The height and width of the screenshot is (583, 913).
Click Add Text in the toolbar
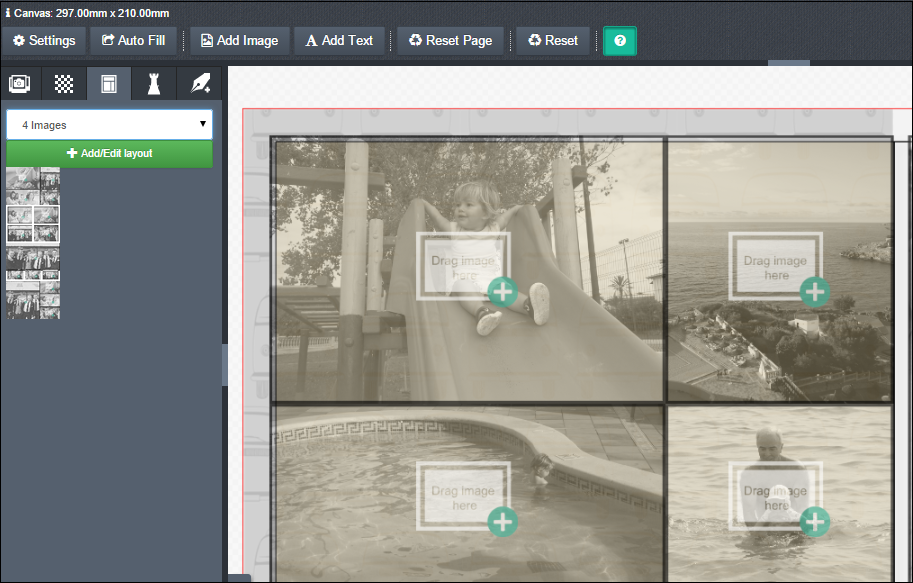340,41
